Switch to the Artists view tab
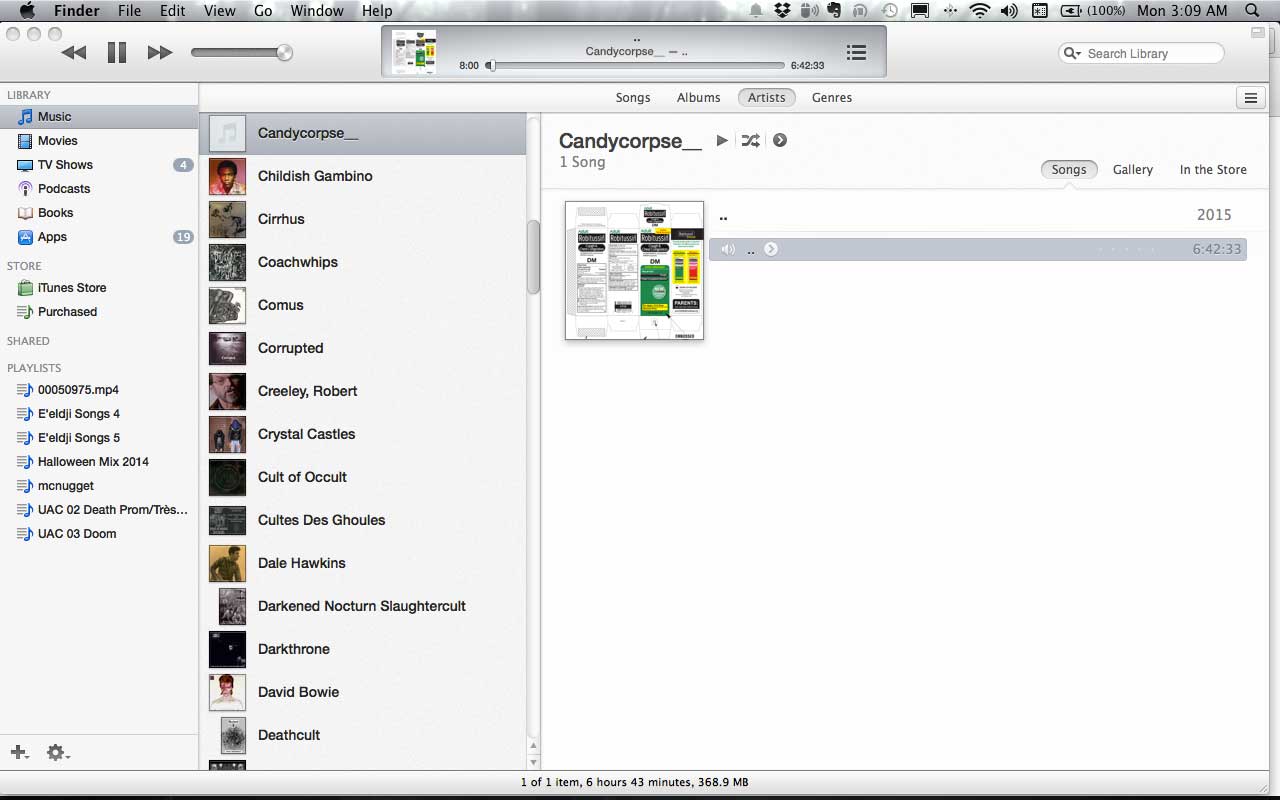The height and width of the screenshot is (800, 1280). (x=767, y=97)
